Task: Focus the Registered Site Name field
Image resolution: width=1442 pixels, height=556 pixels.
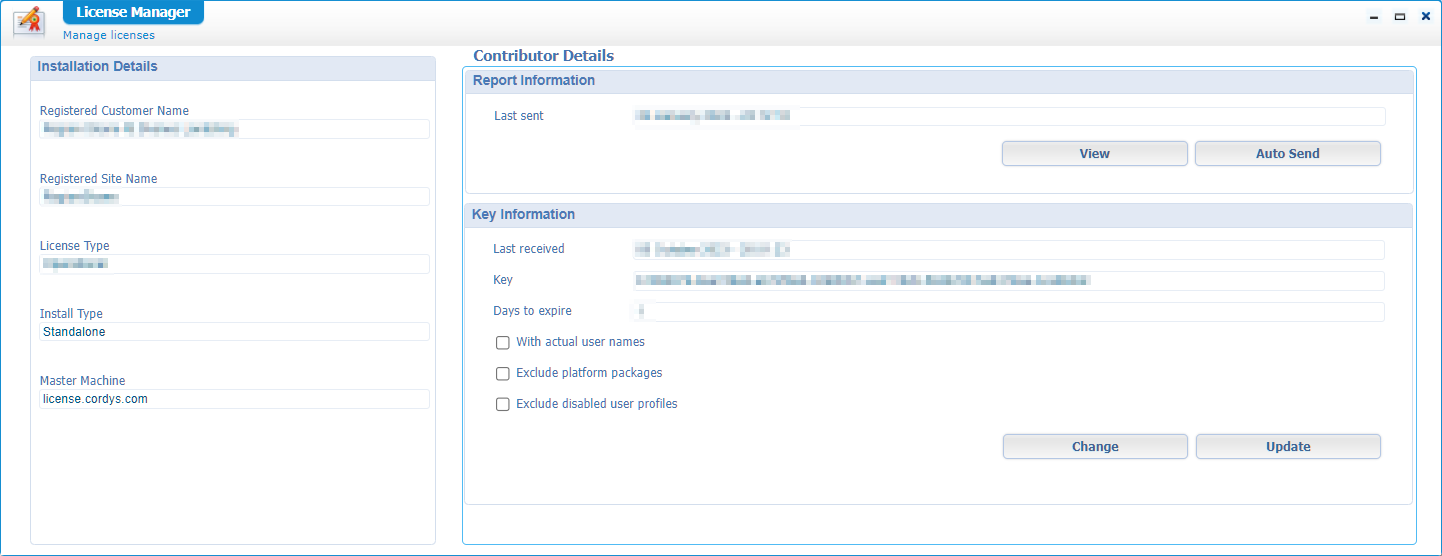Action: coord(234,197)
